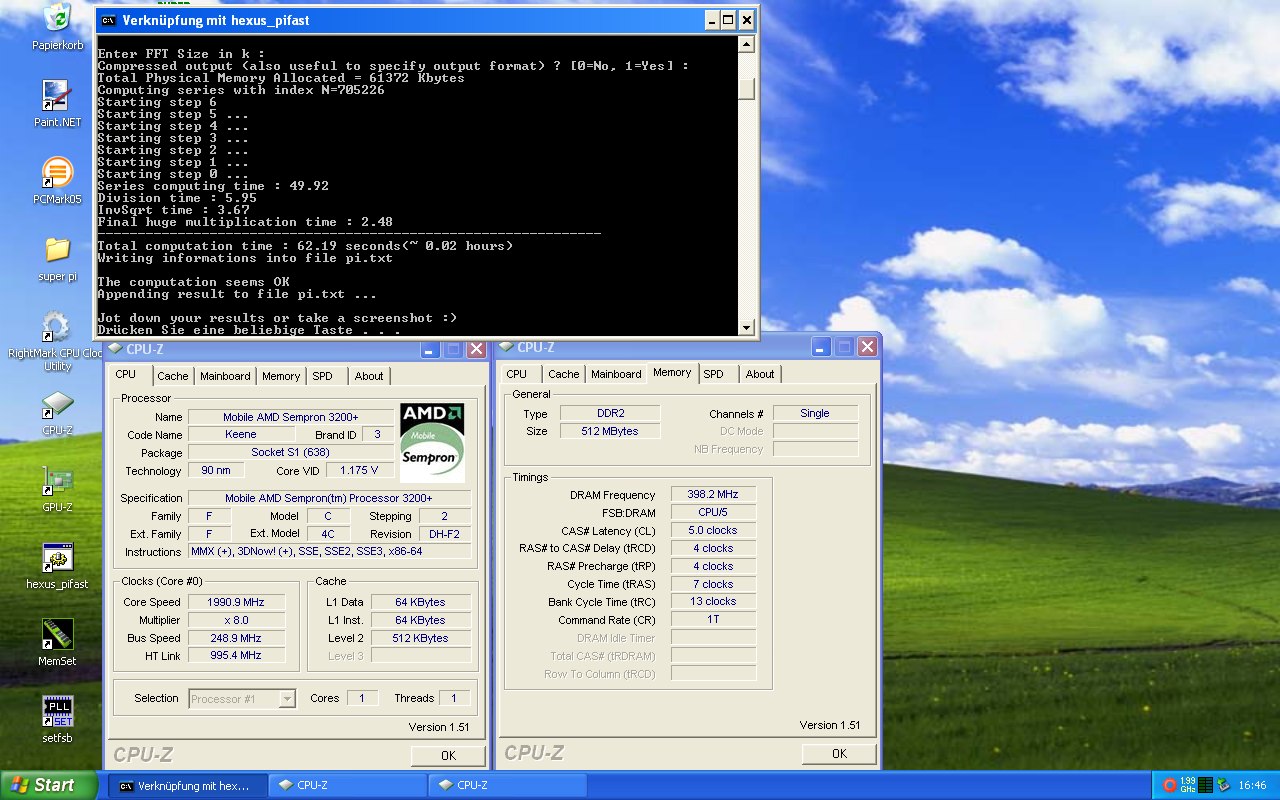Click Package Socket S1 (638) value
The height and width of the screenshot is (800, 1280).
[291, 453]
